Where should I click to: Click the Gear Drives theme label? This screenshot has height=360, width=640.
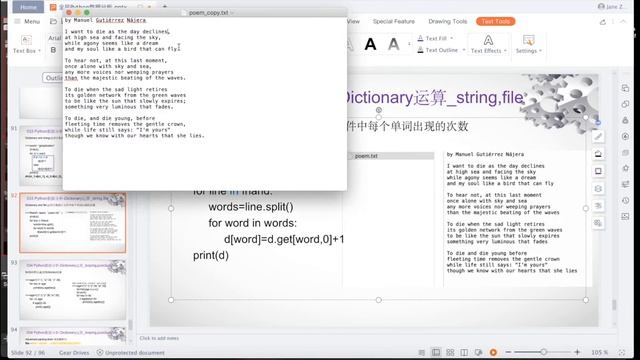[x=74, y=352]
